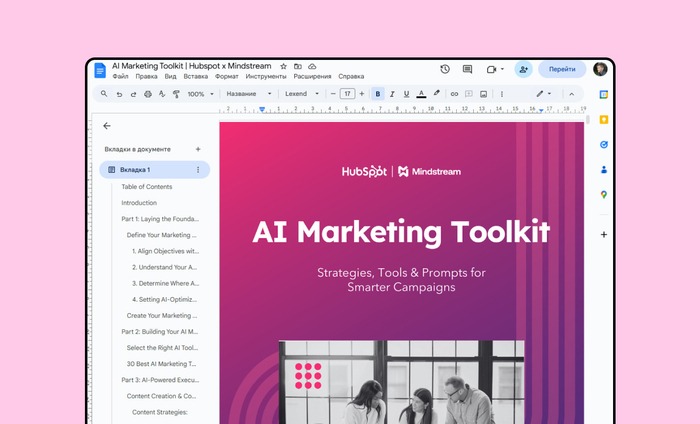Click the font size field showing 17
700x424 pixels.
(347, 94)
